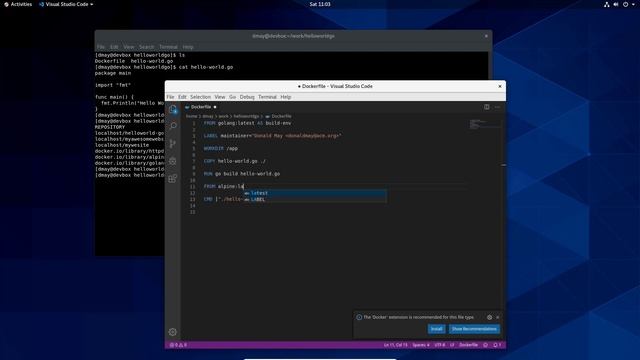This screenshot has height=360, width=640.
Task: Click the 'home' breadcrumb segment
Action: pyautogui.click(x=191, y=116)
